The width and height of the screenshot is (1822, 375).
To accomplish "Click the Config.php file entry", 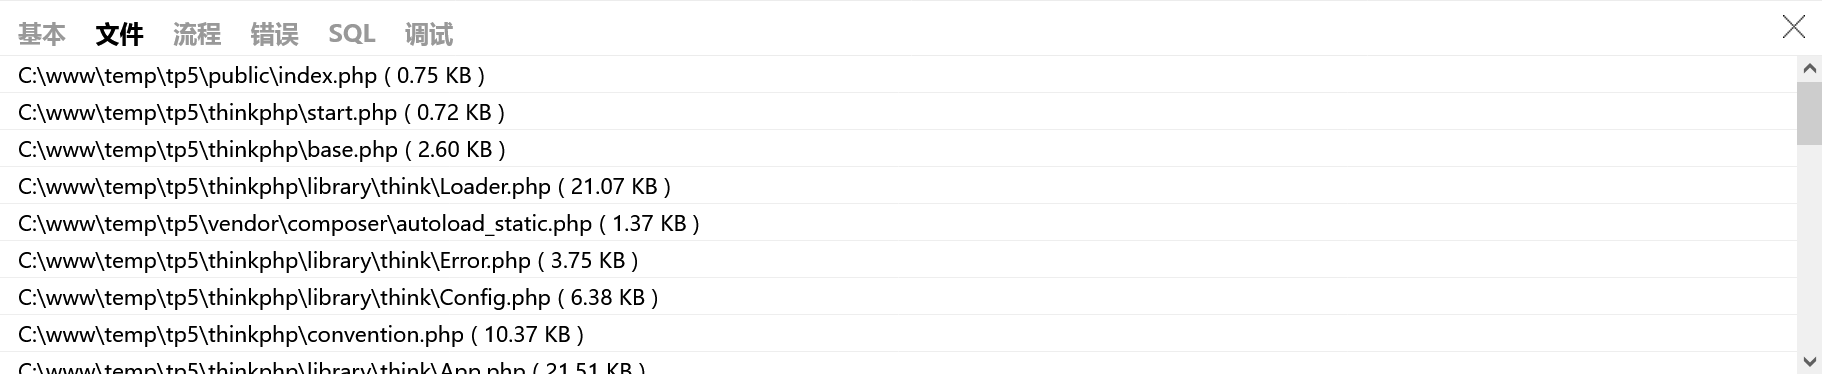I will coord(898,297).
